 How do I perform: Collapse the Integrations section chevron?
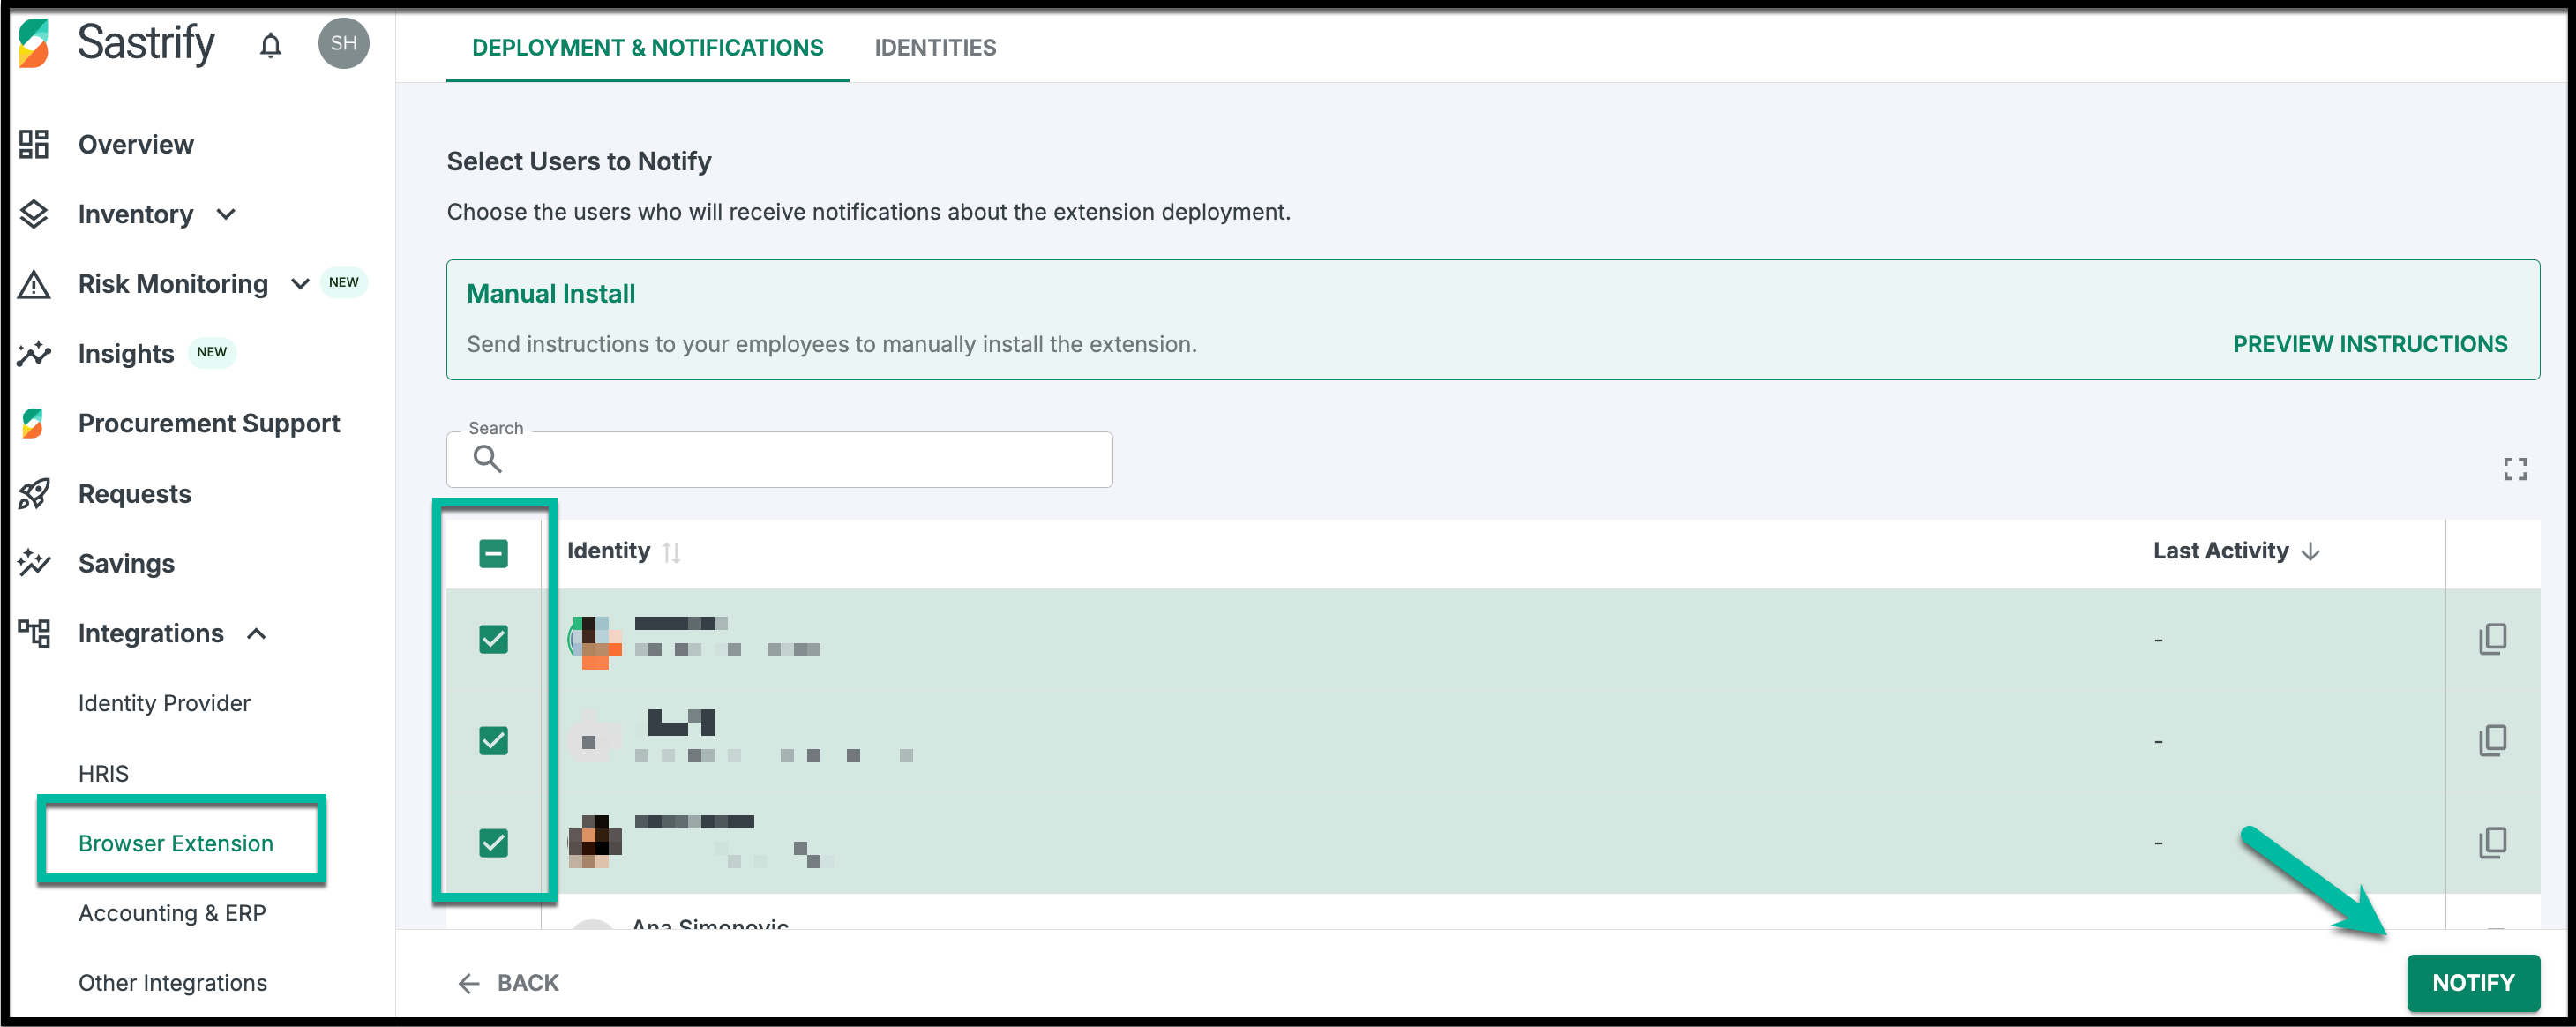coord(256,634)
